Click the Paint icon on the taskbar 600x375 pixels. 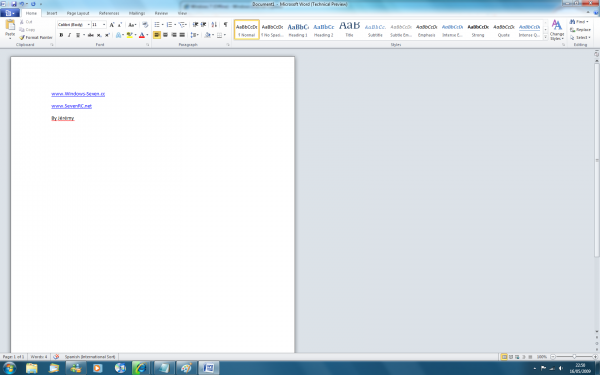(x=186, y=368)
